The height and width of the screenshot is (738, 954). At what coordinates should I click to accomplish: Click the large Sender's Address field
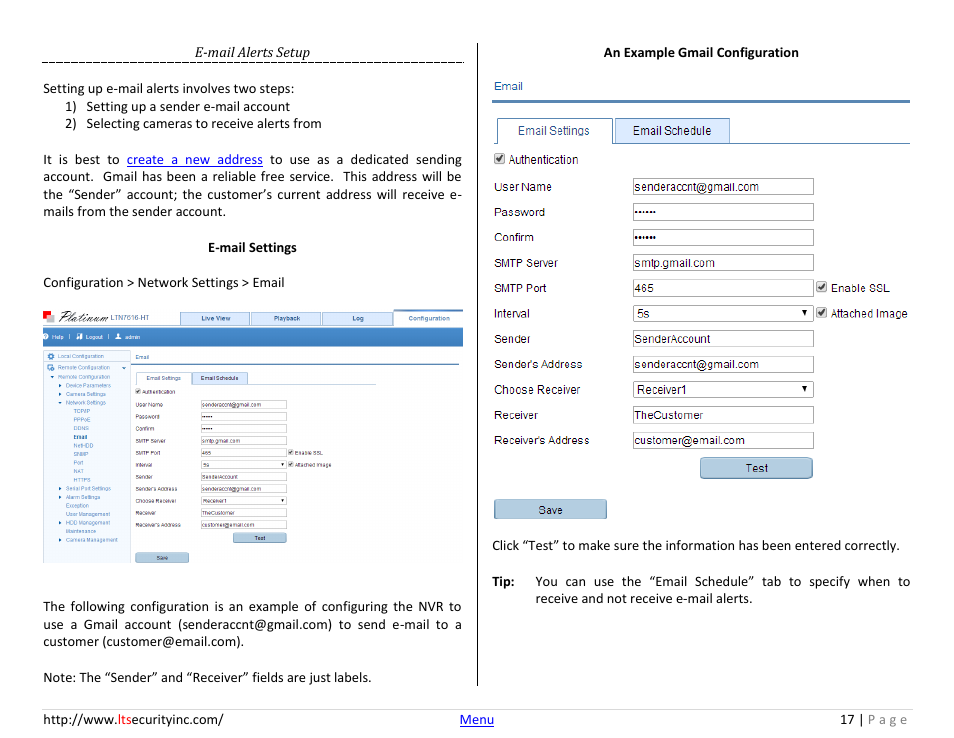[723, 364]
